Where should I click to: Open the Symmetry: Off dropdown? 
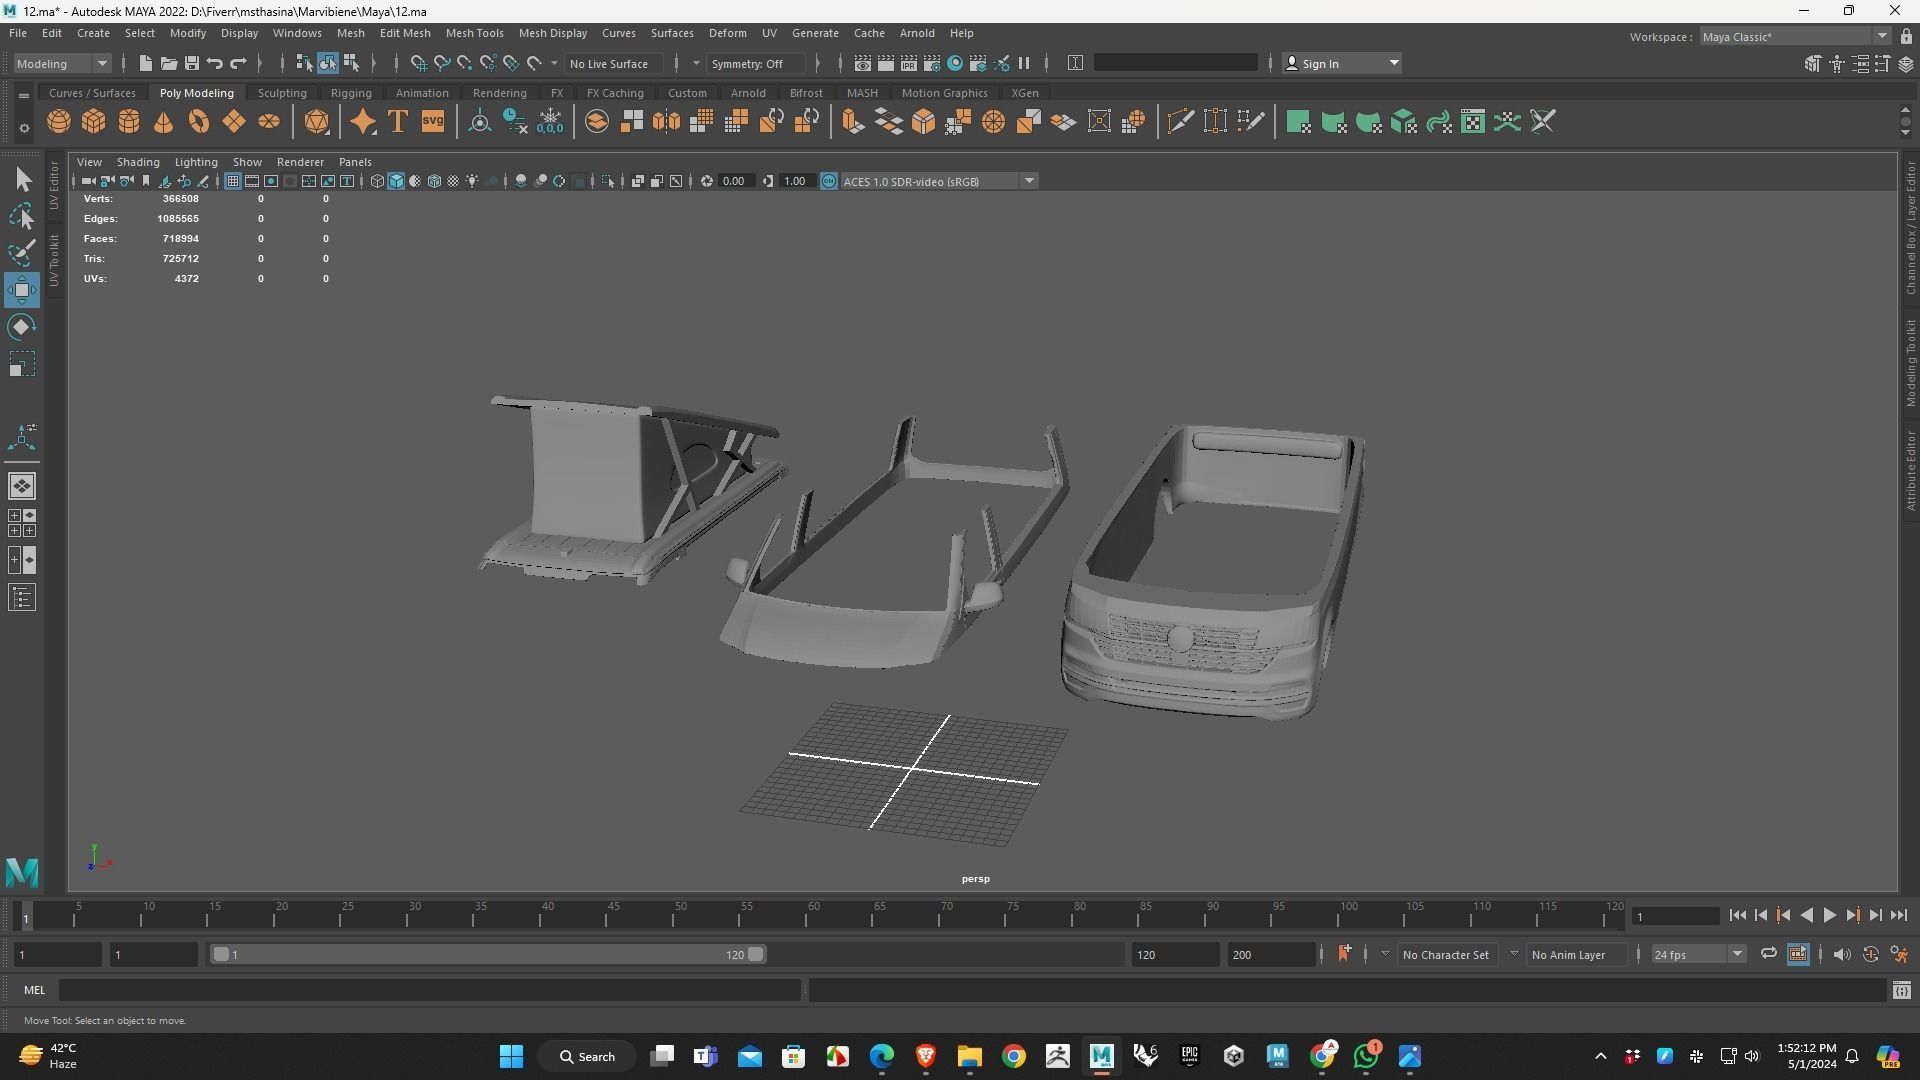(x=754, y=63)
